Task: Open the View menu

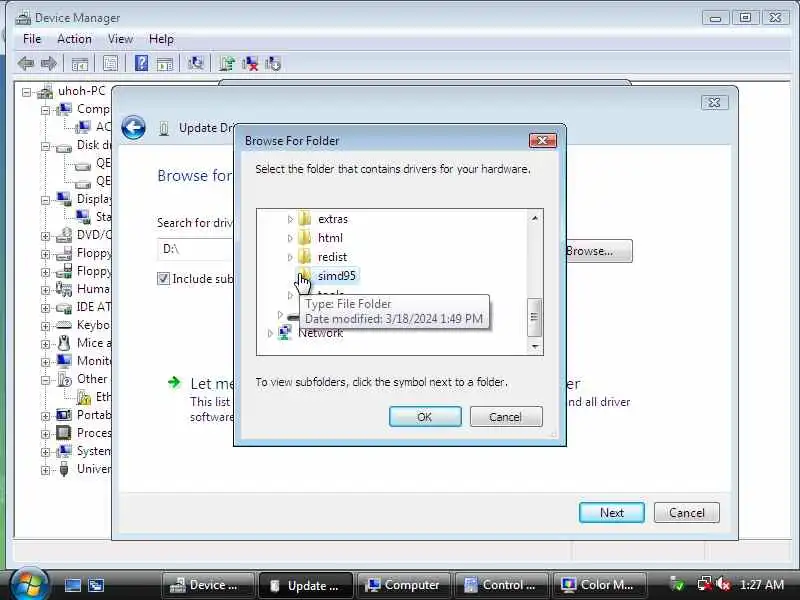Action: 120,39
